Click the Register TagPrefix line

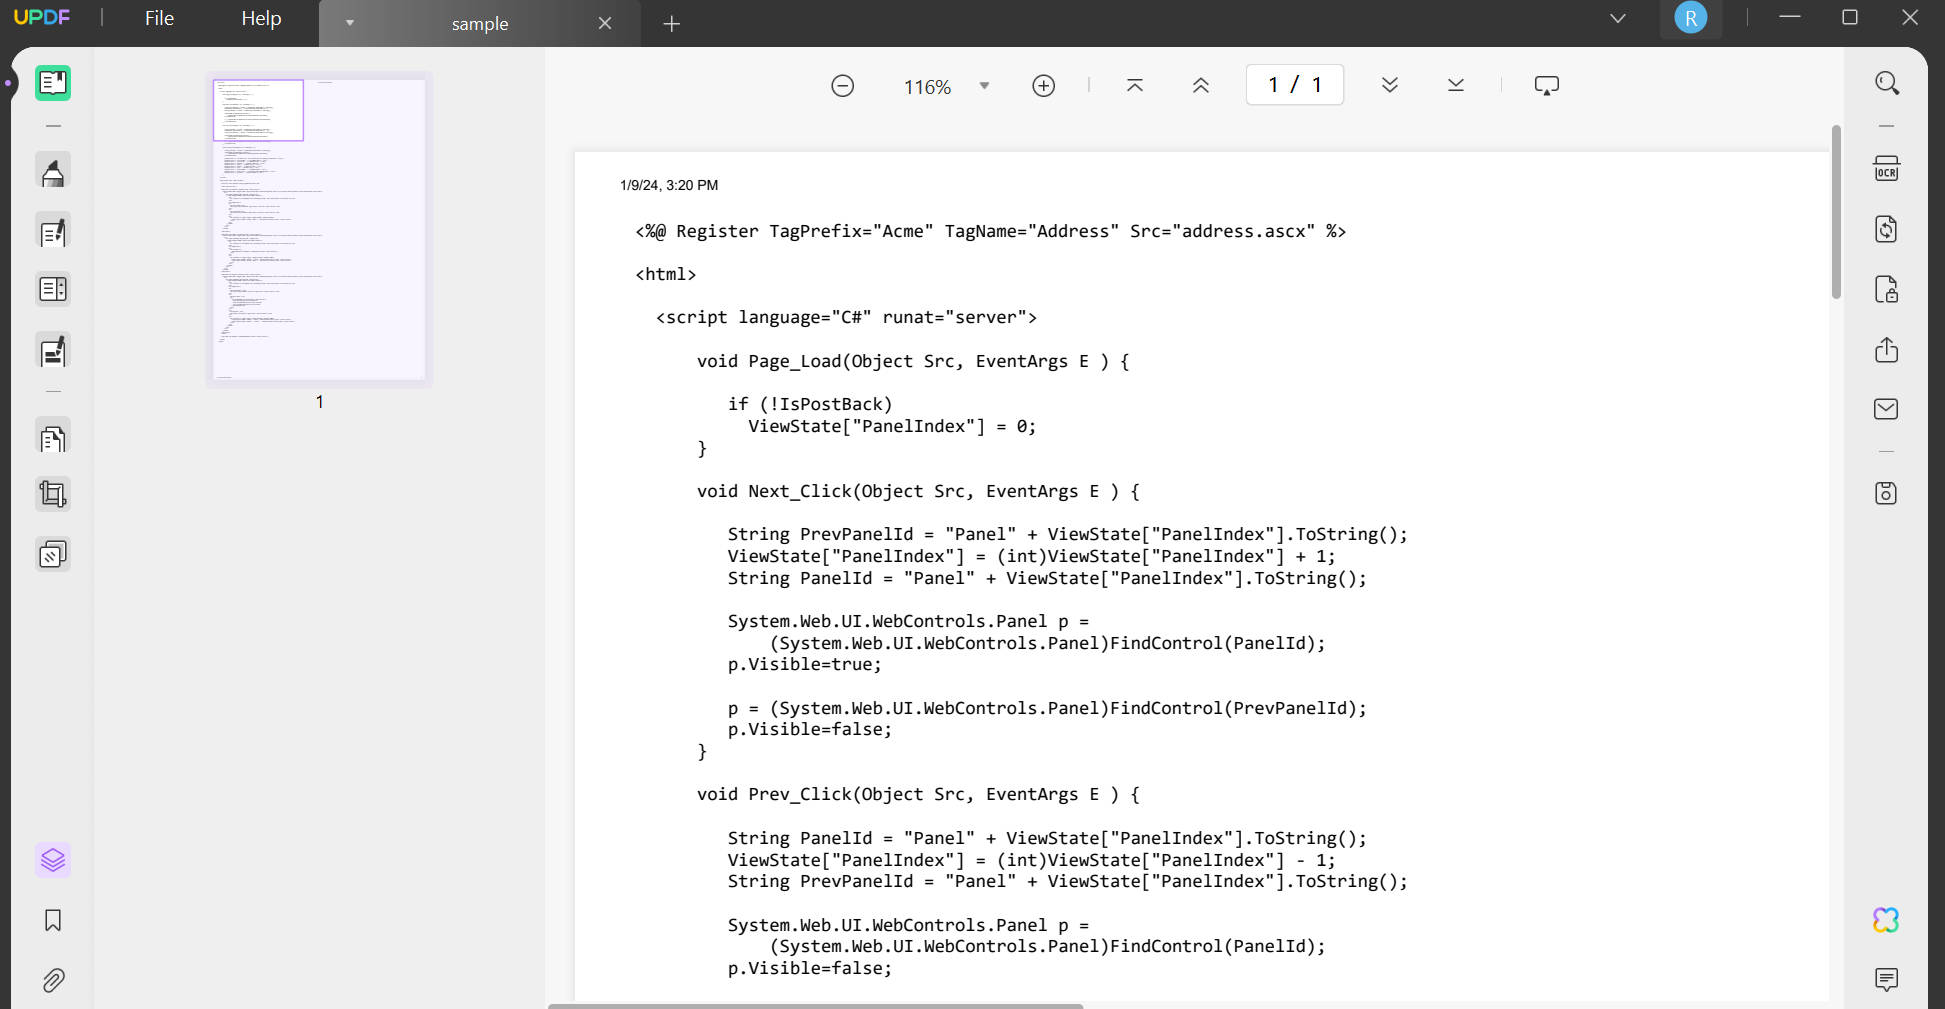coord(991,231)
